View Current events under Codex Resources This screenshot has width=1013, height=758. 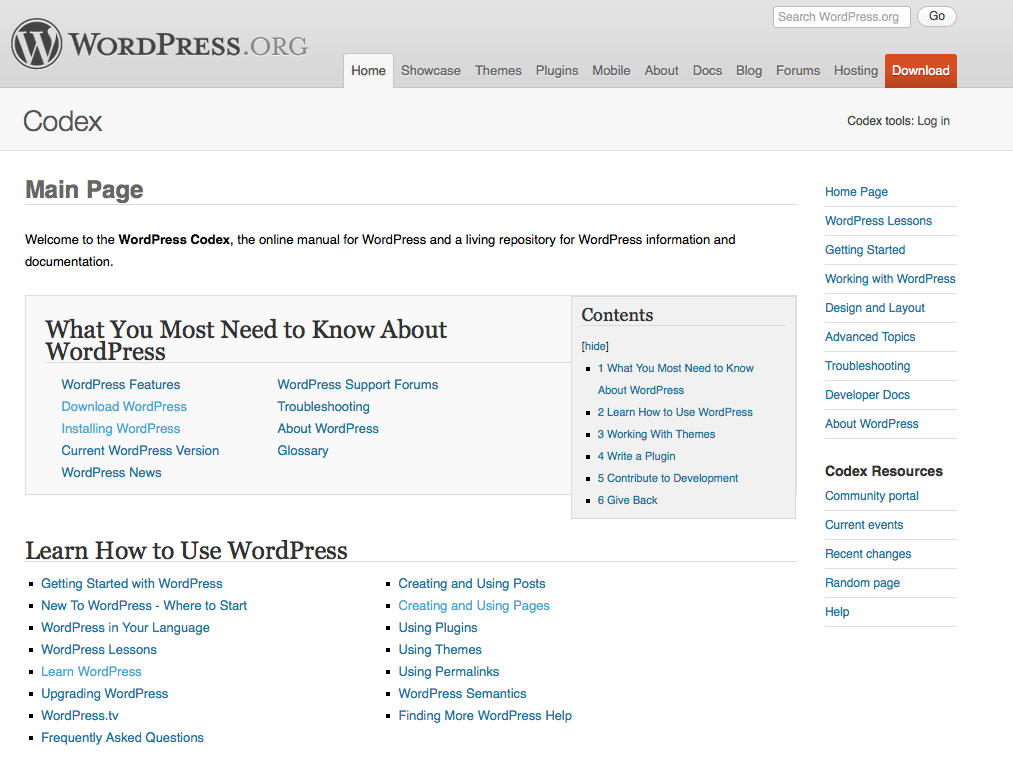(864, 525)
